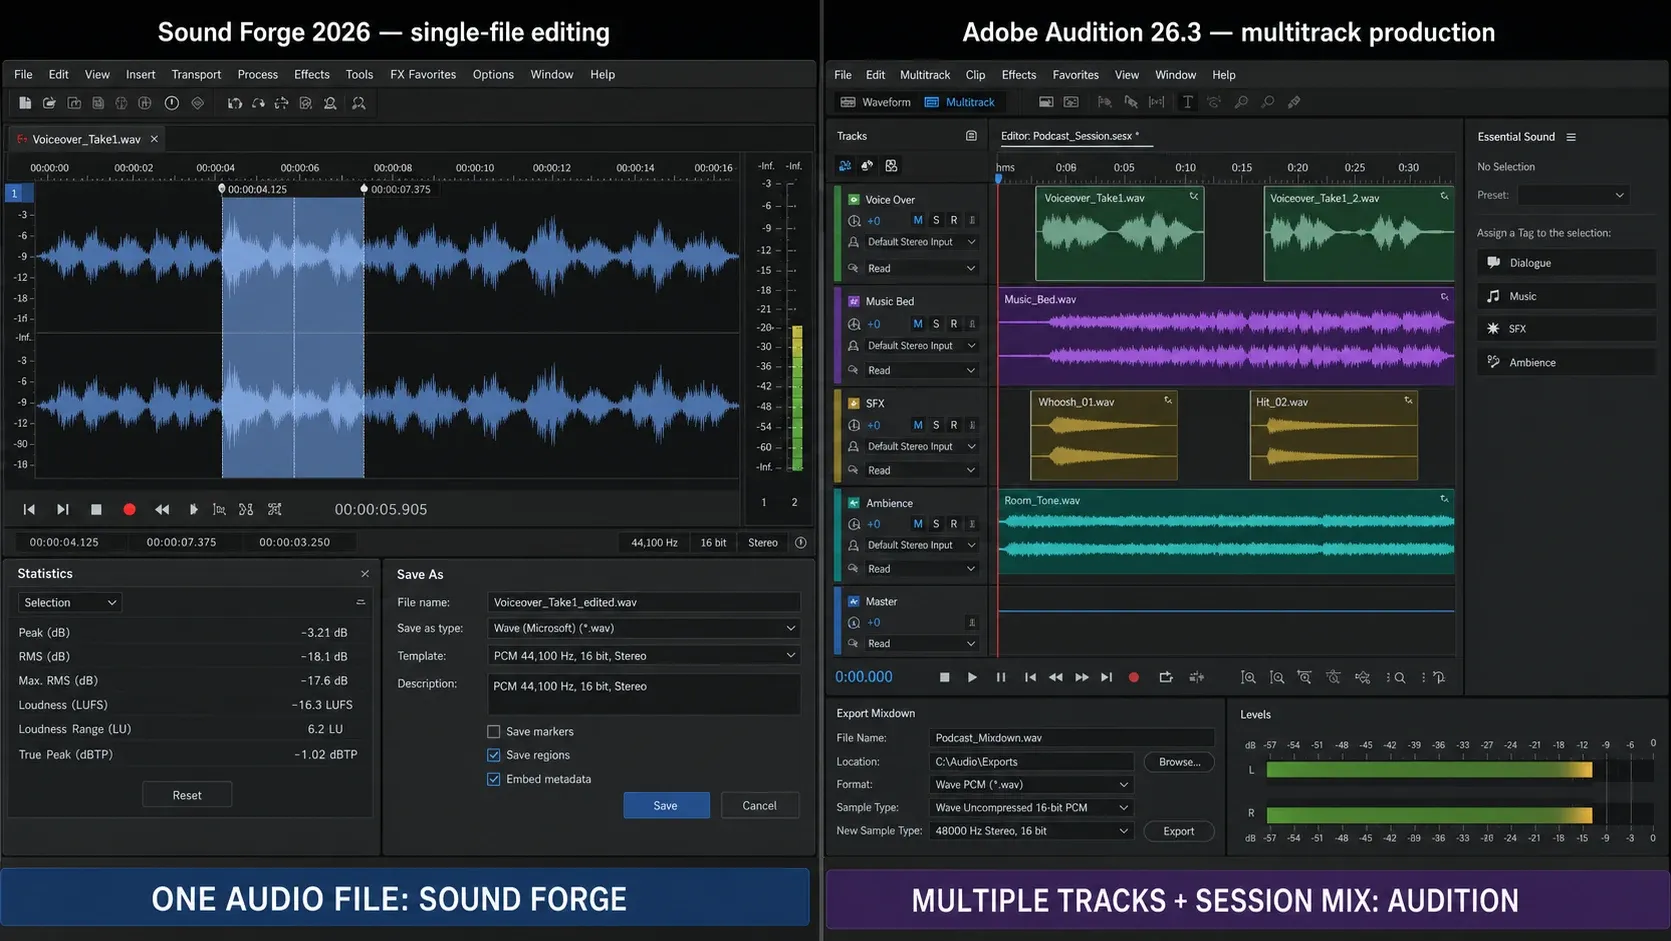Click the new file icon in Sound Forge toolbar
The height and width of the screenshot is (941, 1671).
click(x=25, y=103)
